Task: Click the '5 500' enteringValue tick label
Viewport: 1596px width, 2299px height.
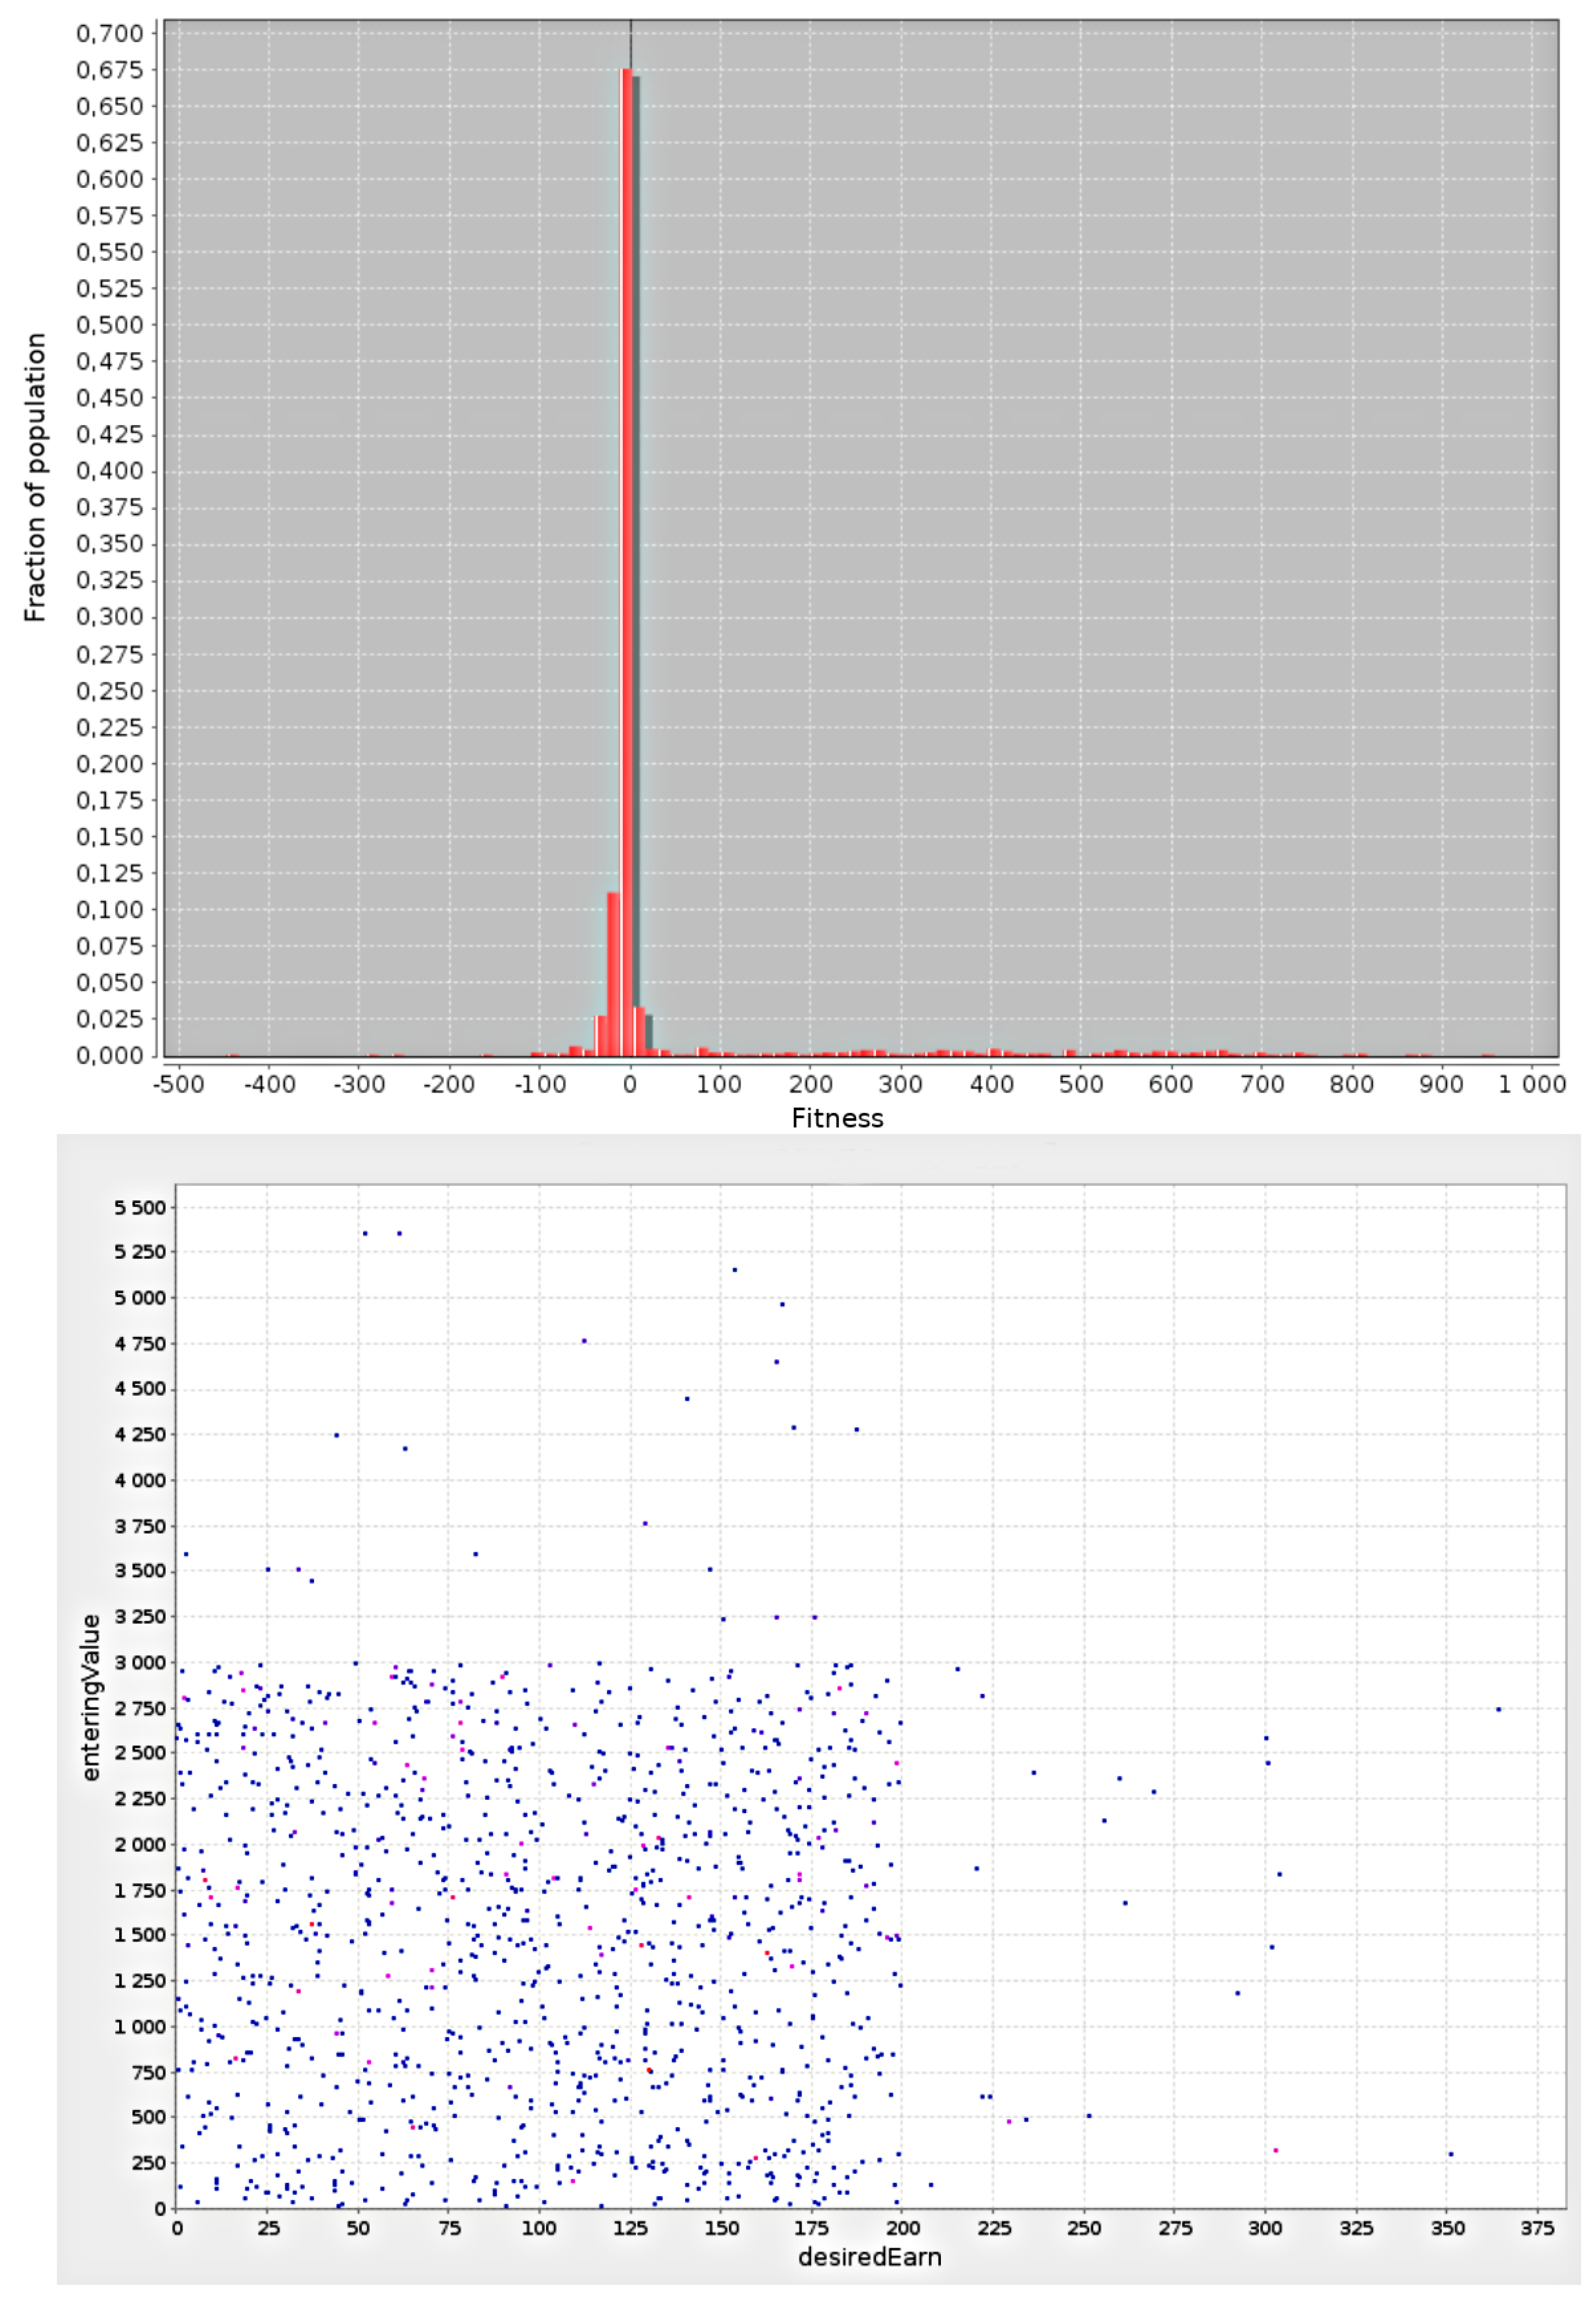Action: 140,1207
